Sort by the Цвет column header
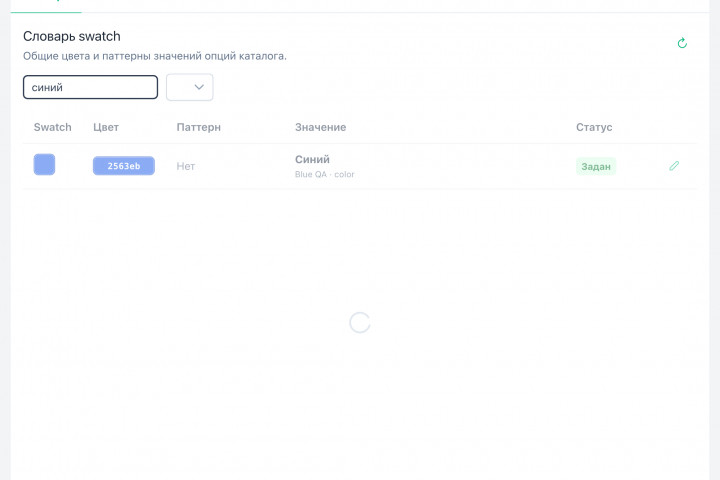The height and width of the screenshot is (480, 720). [106, 127]
